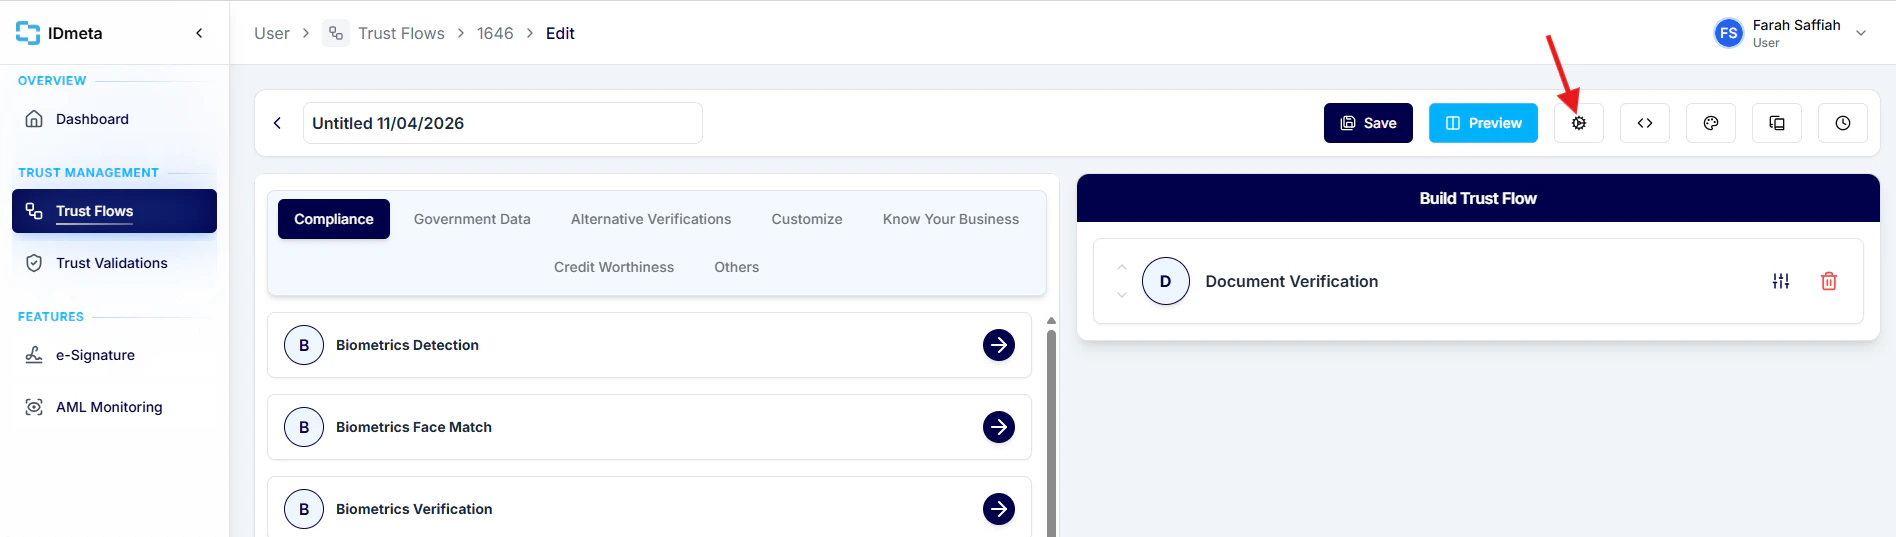Click the duplicate flow icon

tap(1776, 123)
